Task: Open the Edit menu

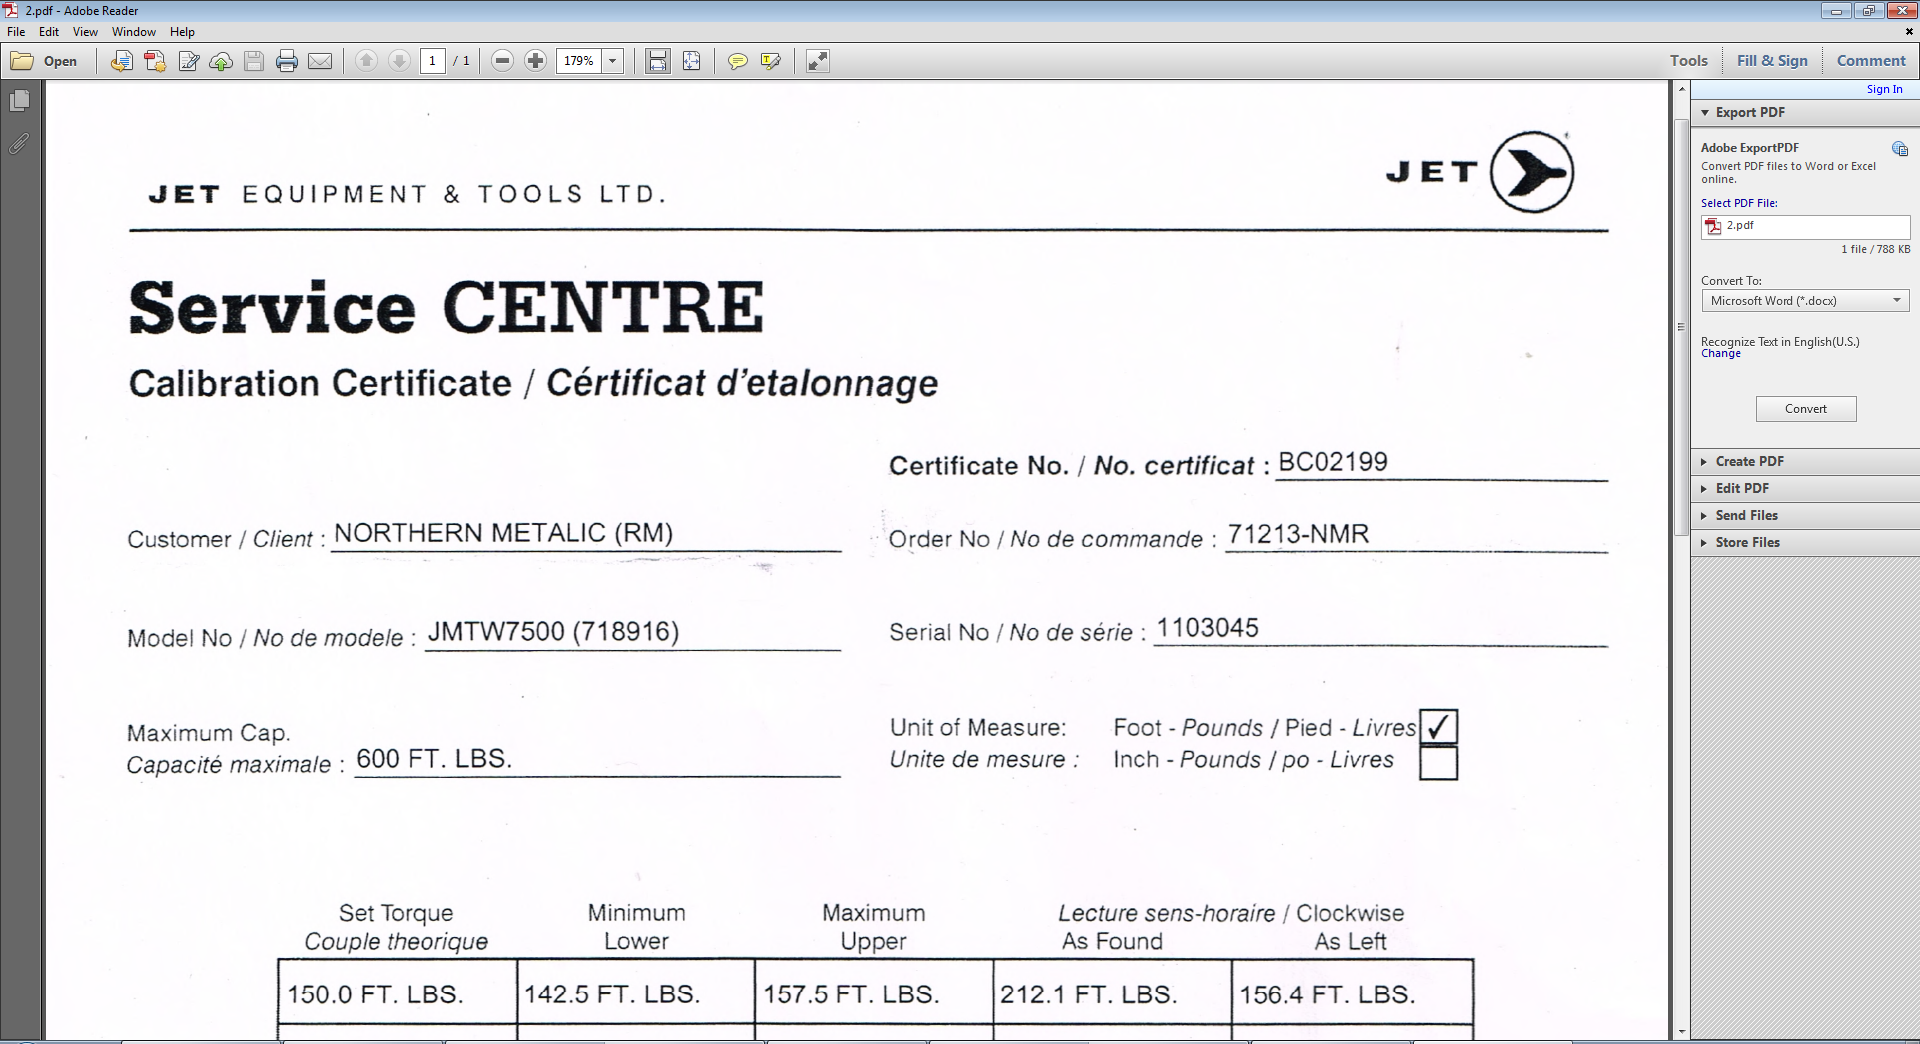Action: click(x=49, y=32)
